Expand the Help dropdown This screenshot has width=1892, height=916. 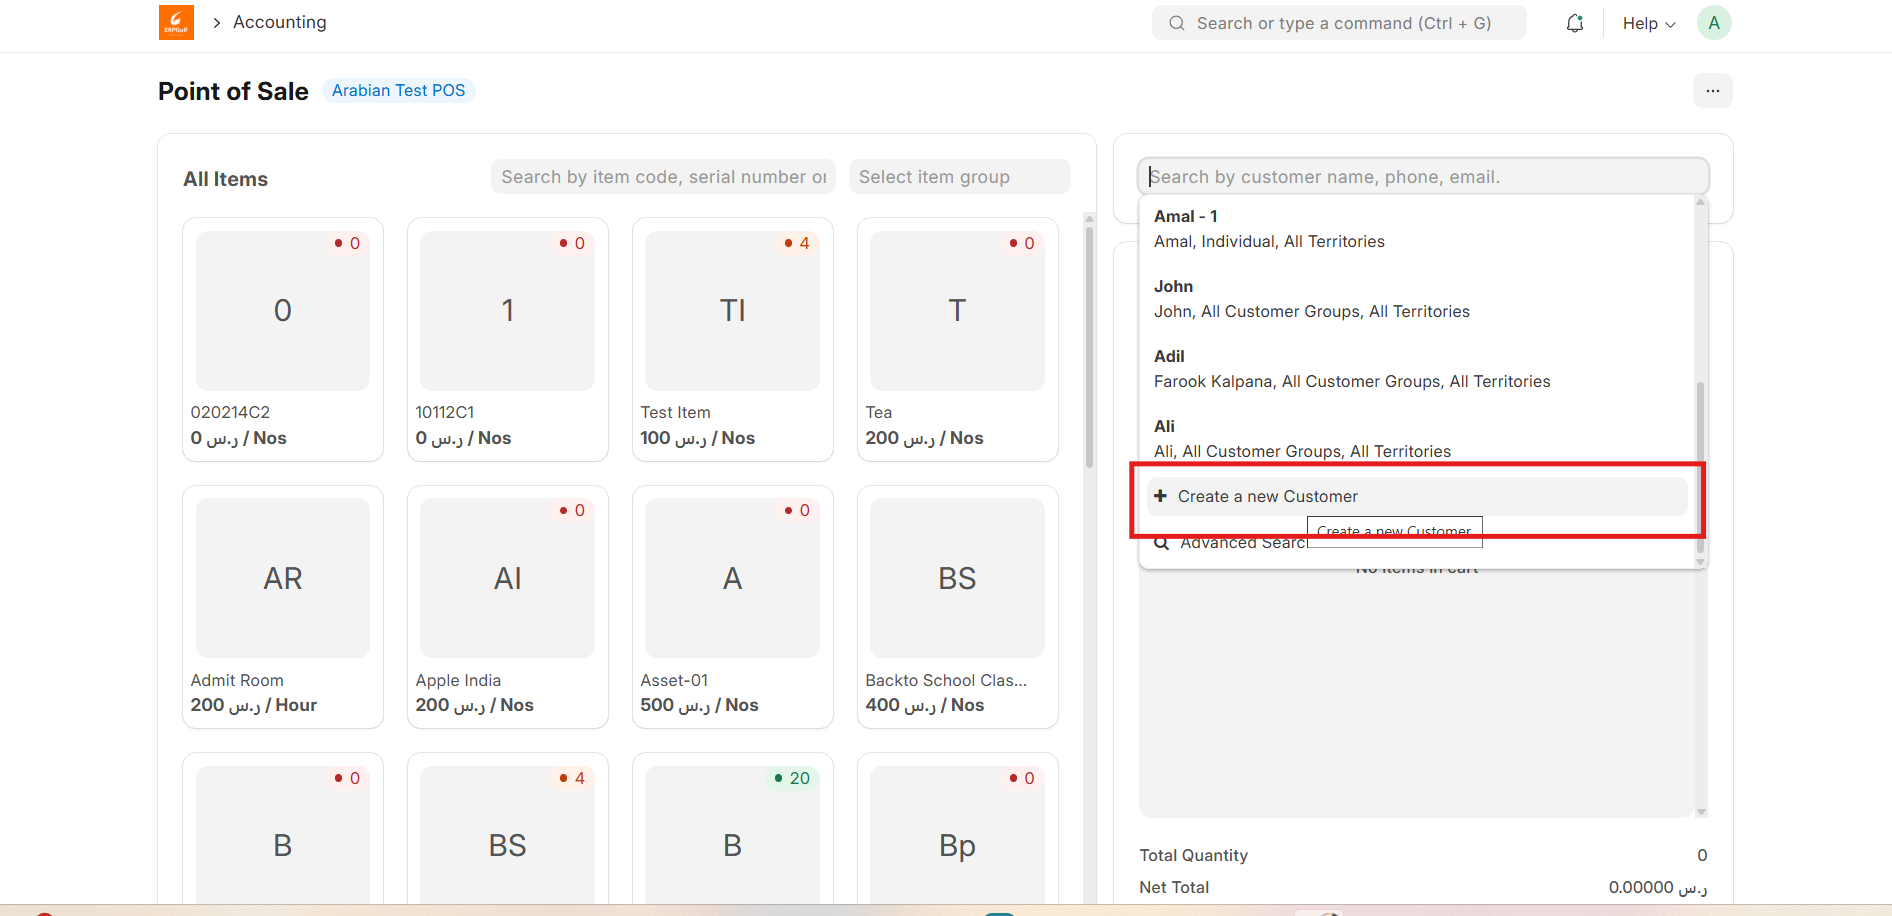click(x=1649, y=23)
